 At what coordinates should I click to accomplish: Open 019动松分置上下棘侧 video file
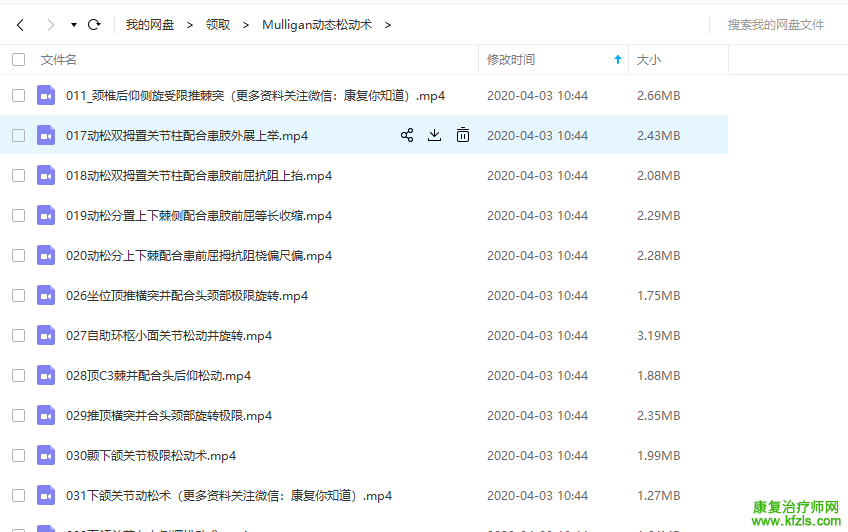199,215
